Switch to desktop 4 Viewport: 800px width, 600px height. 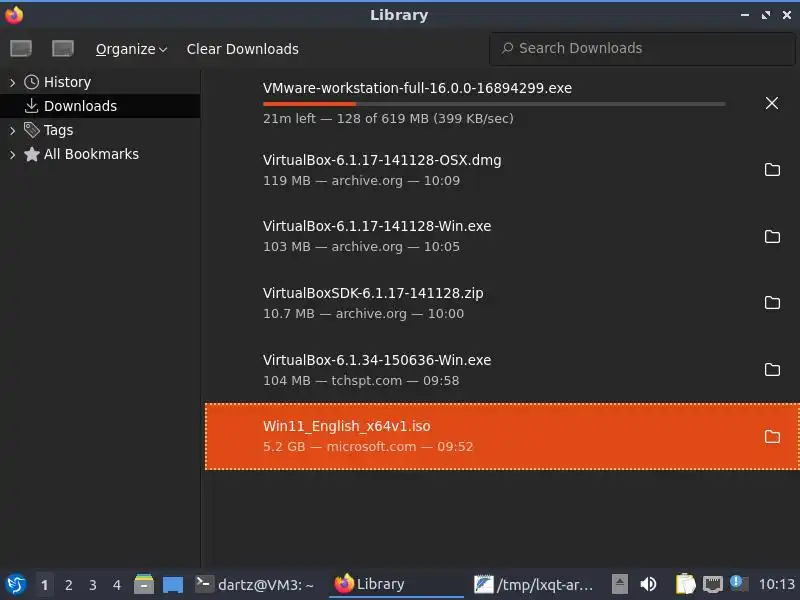coord(117,585)
